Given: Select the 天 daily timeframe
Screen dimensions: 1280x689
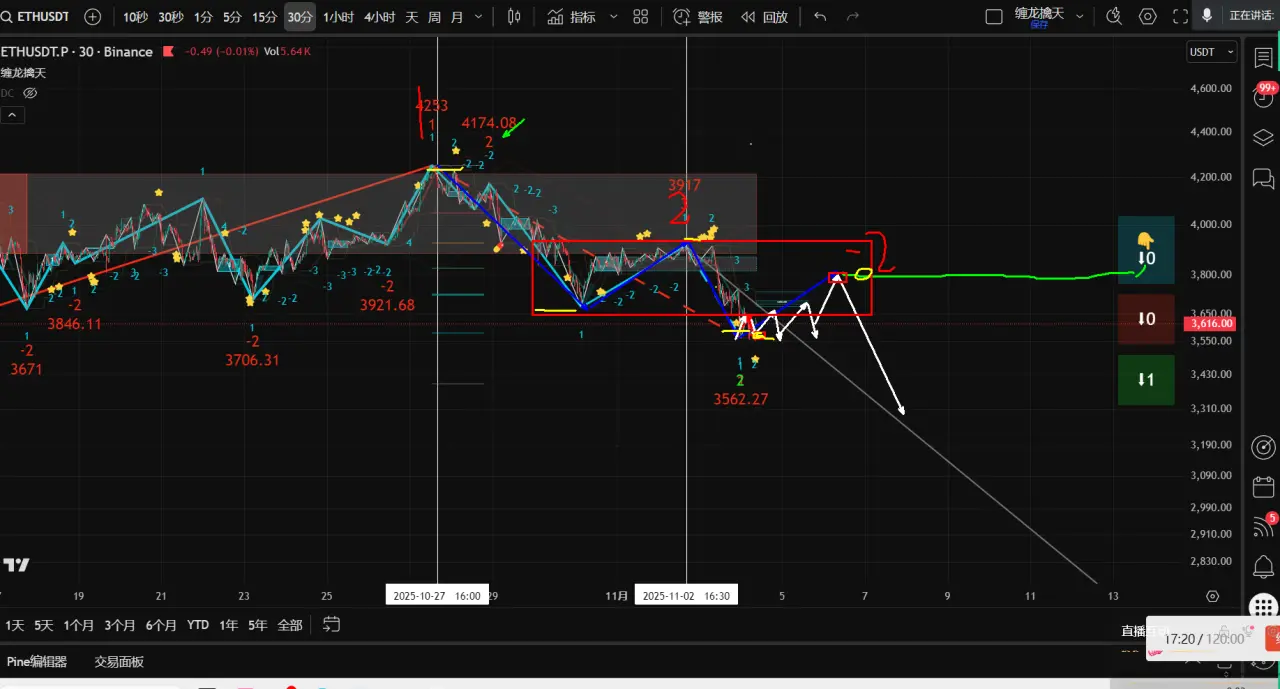Looking at the screenshot, I should tap(411, 17).
